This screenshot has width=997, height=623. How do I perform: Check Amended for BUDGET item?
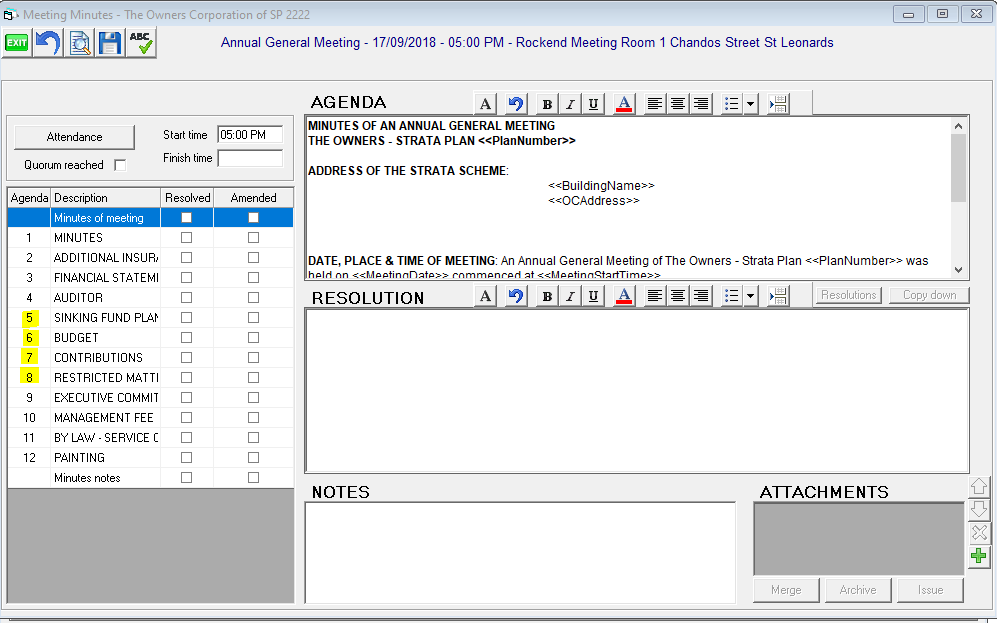point(253,338)
